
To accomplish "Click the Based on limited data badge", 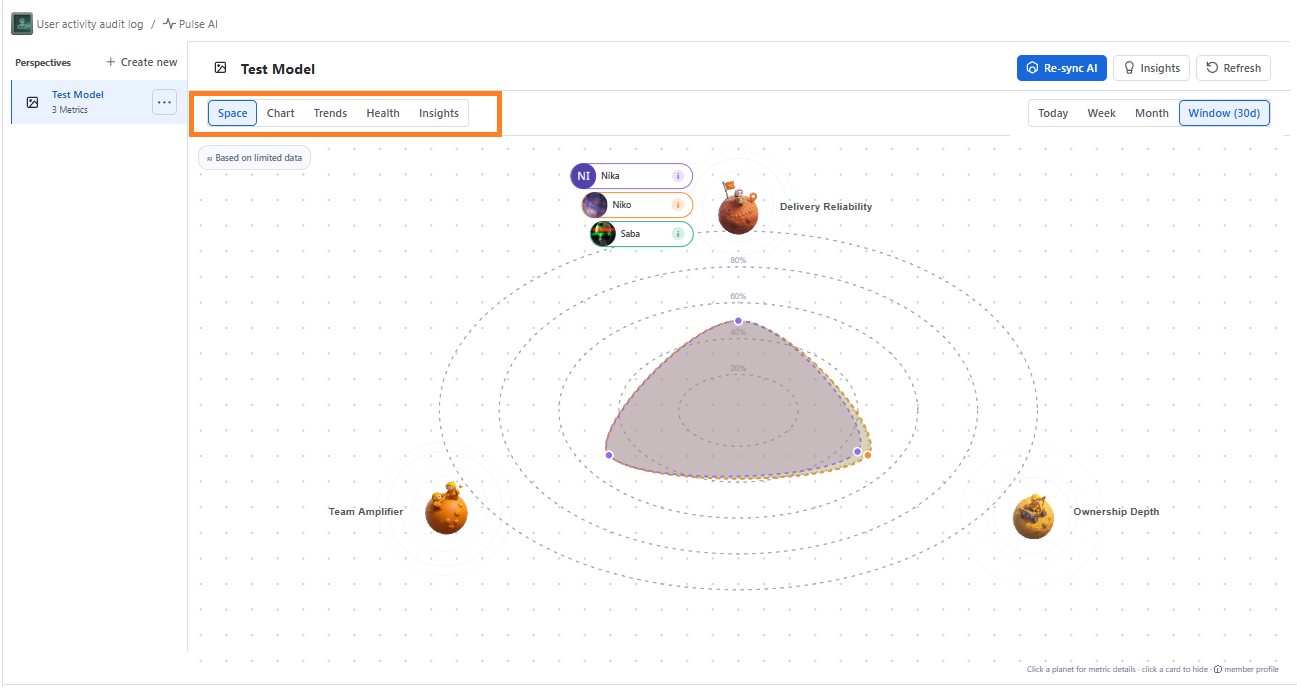I will 254,158.
